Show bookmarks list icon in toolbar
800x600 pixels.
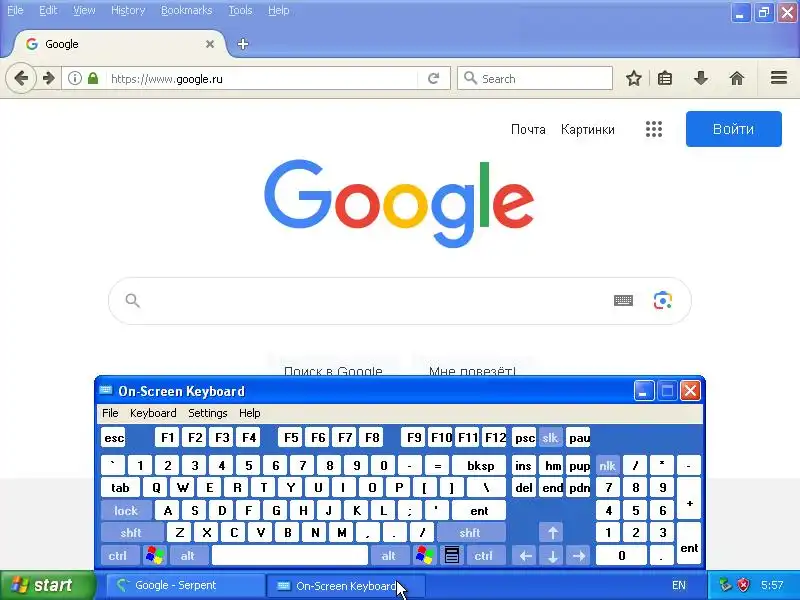(665, 79)
